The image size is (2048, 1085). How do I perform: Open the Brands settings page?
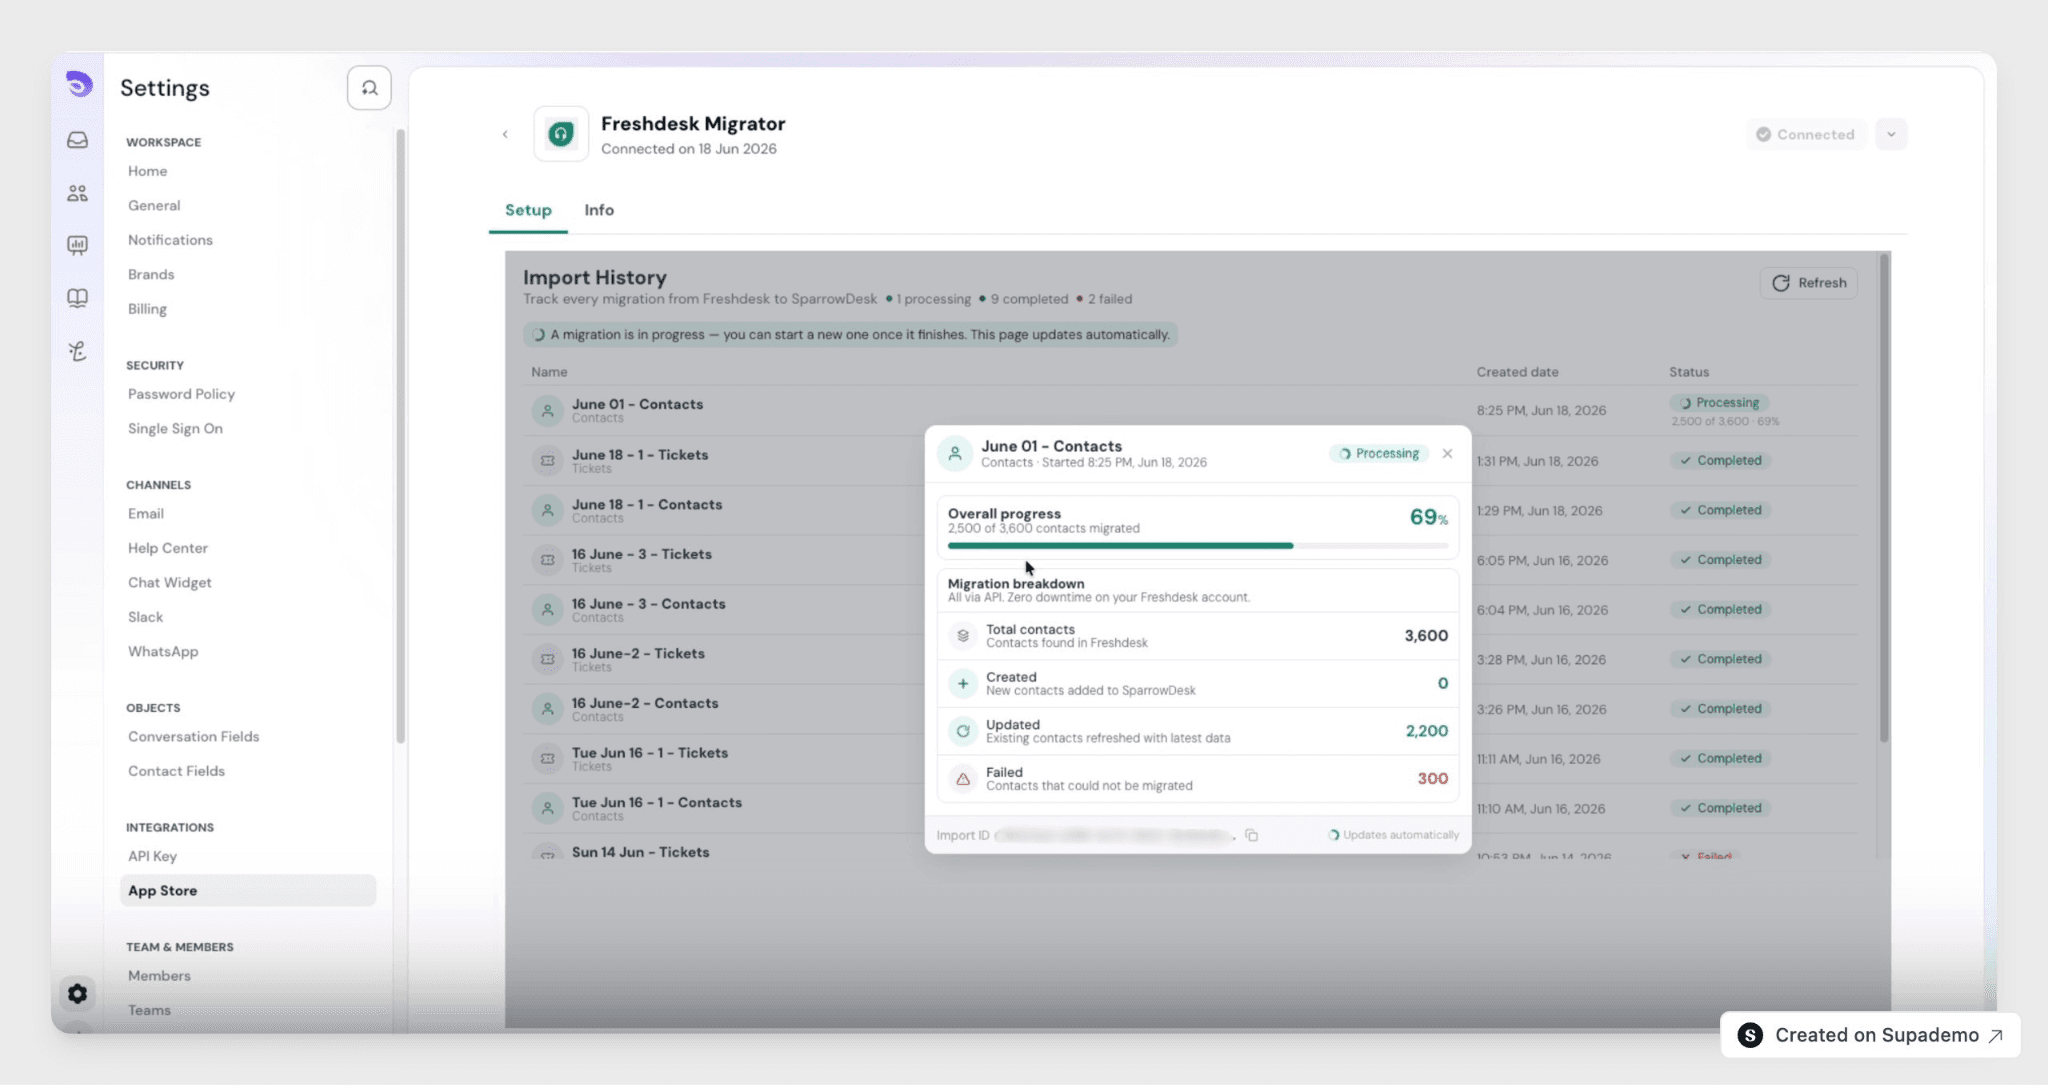coord(151,274)
